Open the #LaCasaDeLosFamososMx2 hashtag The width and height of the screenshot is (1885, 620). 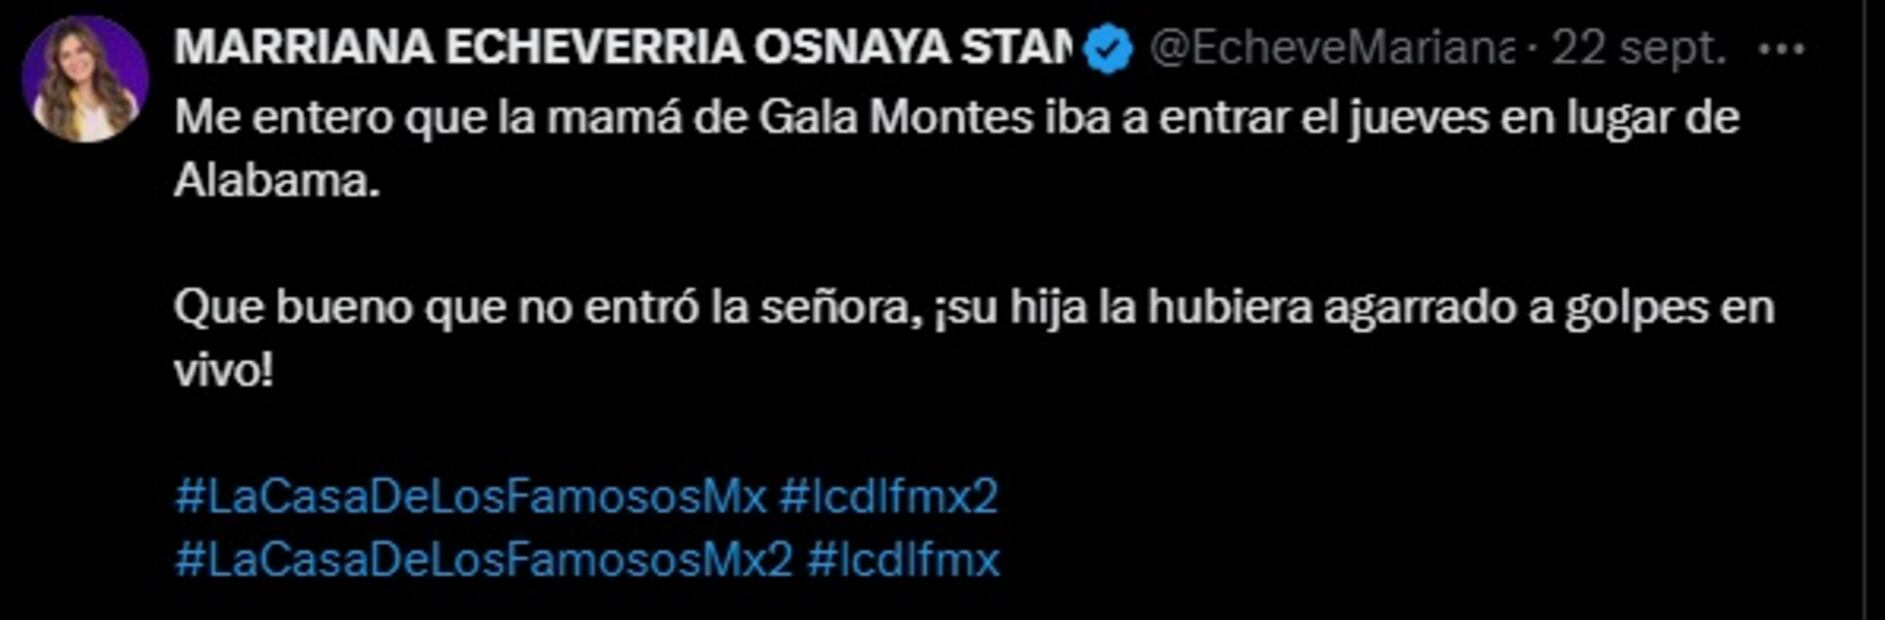484,559
